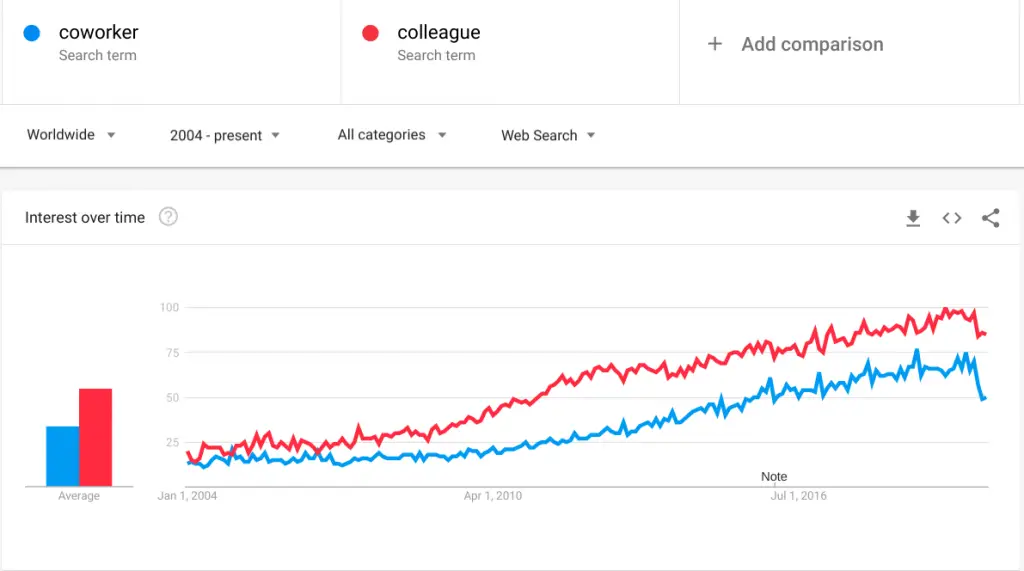Click the Interest over time heading
The width and height of the screenshot is (1024, 571).
click(85, 218)
